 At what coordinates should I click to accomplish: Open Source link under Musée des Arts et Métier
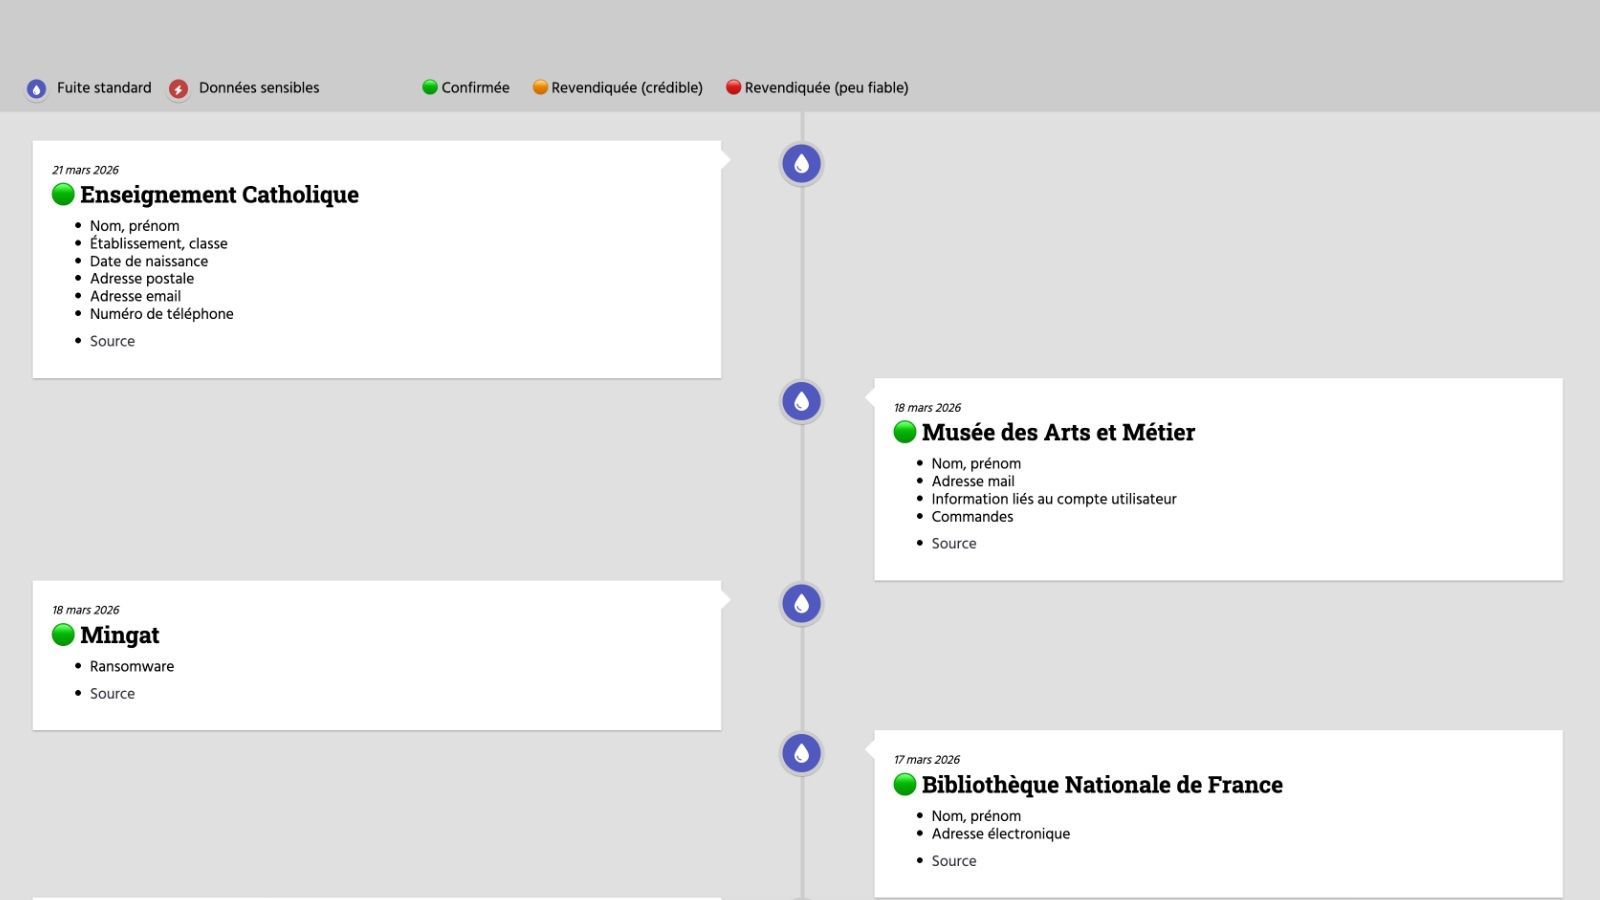(x=953, y=544)
